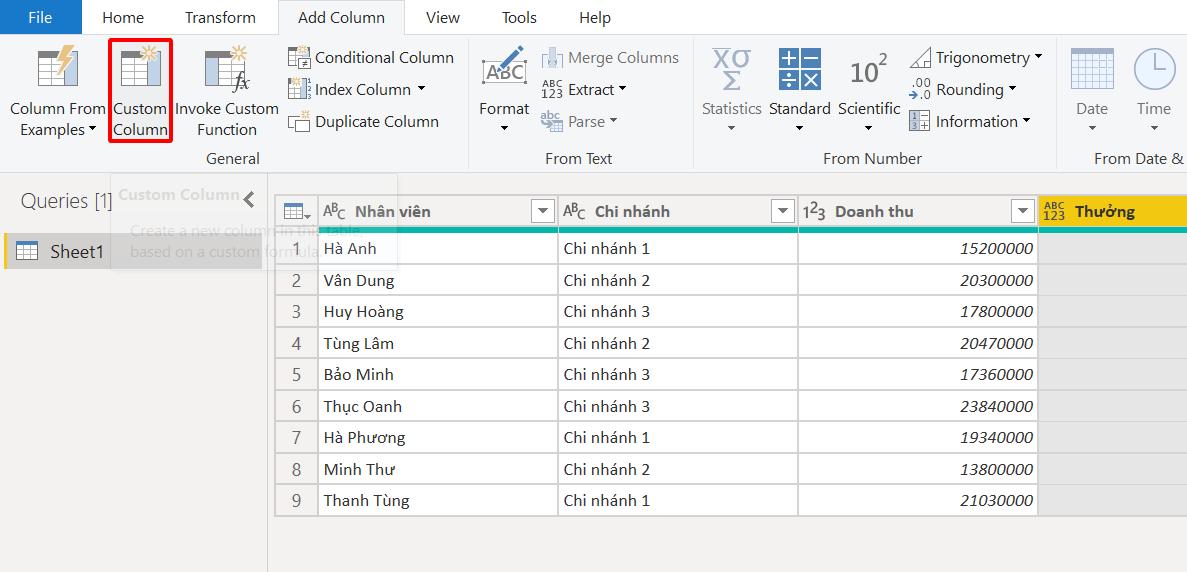Select the Sheet1 query
This screenshot has width=1187, height=572.
point(133,252)
